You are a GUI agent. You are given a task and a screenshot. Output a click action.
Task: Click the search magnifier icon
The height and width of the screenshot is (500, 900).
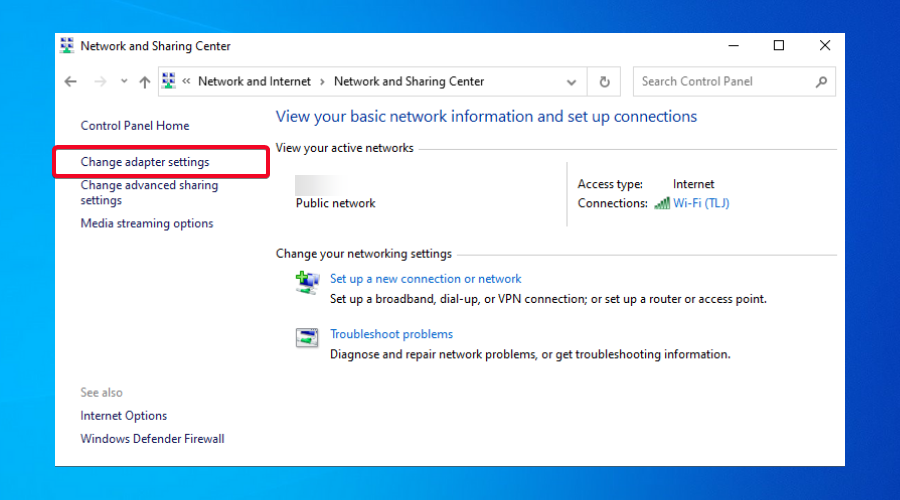tap(821, 82)
